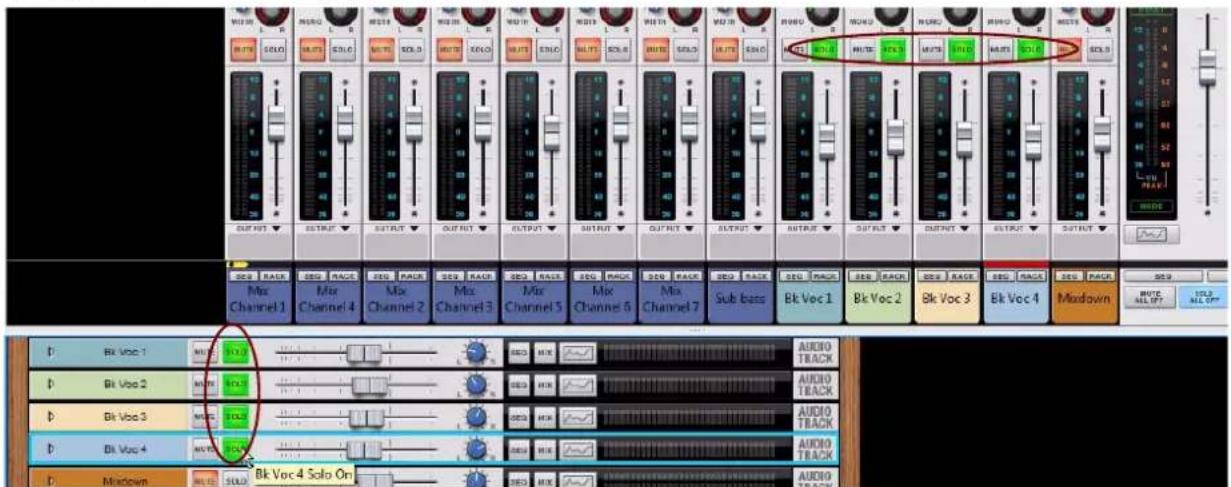Click SEQ icon on Bk Voc 1 track

(518, 353)
